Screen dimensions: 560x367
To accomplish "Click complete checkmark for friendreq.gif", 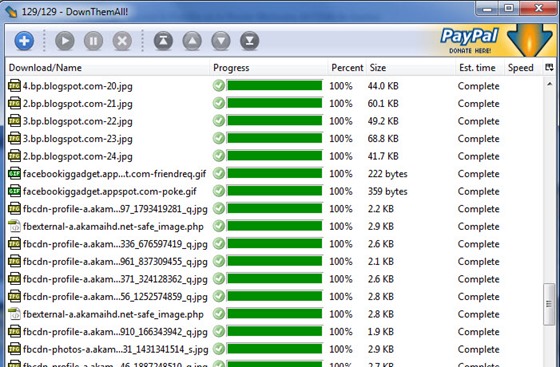I will [219, 173].
